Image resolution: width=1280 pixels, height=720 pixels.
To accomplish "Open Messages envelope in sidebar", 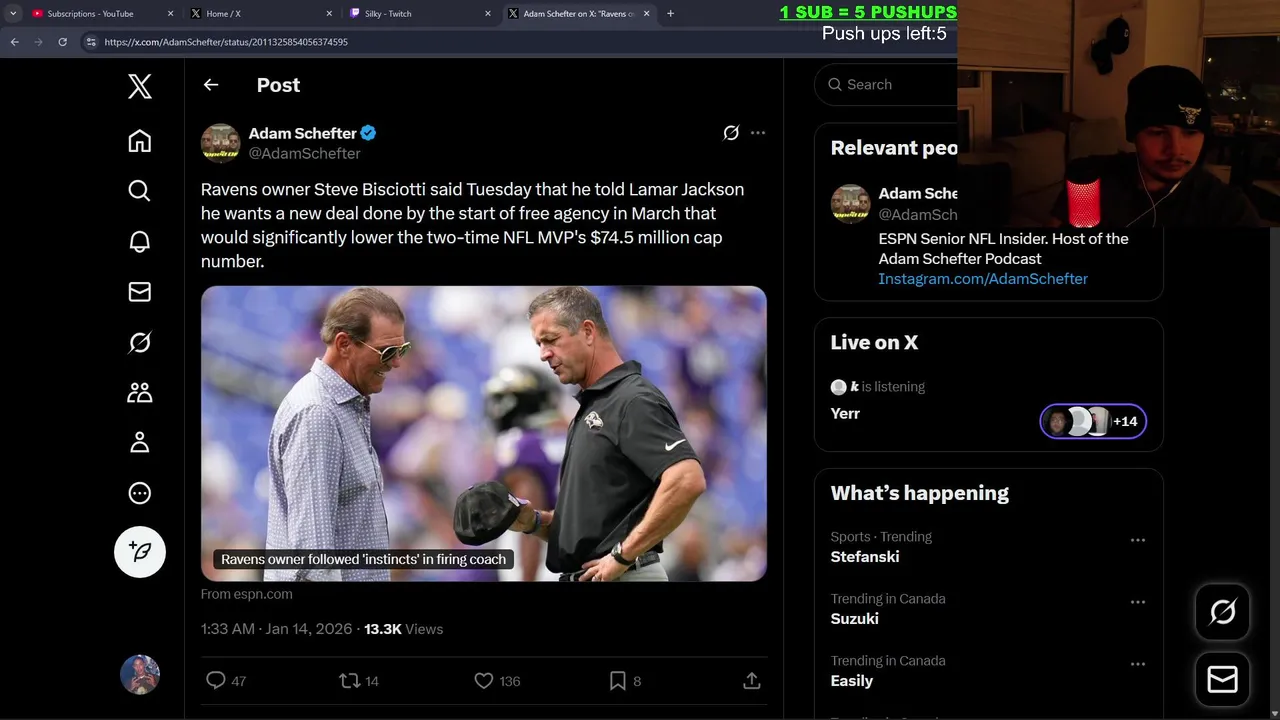I will click(140, 291).
